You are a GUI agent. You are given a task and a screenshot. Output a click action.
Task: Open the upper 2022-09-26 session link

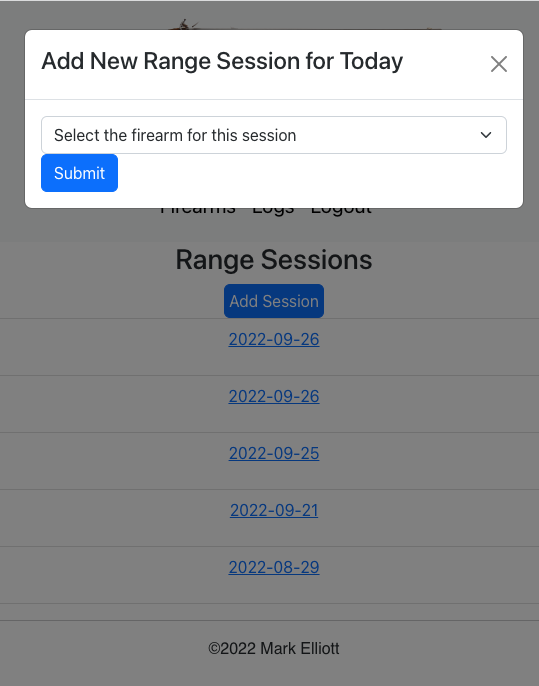pyautogui.click(x=274, y=340)
